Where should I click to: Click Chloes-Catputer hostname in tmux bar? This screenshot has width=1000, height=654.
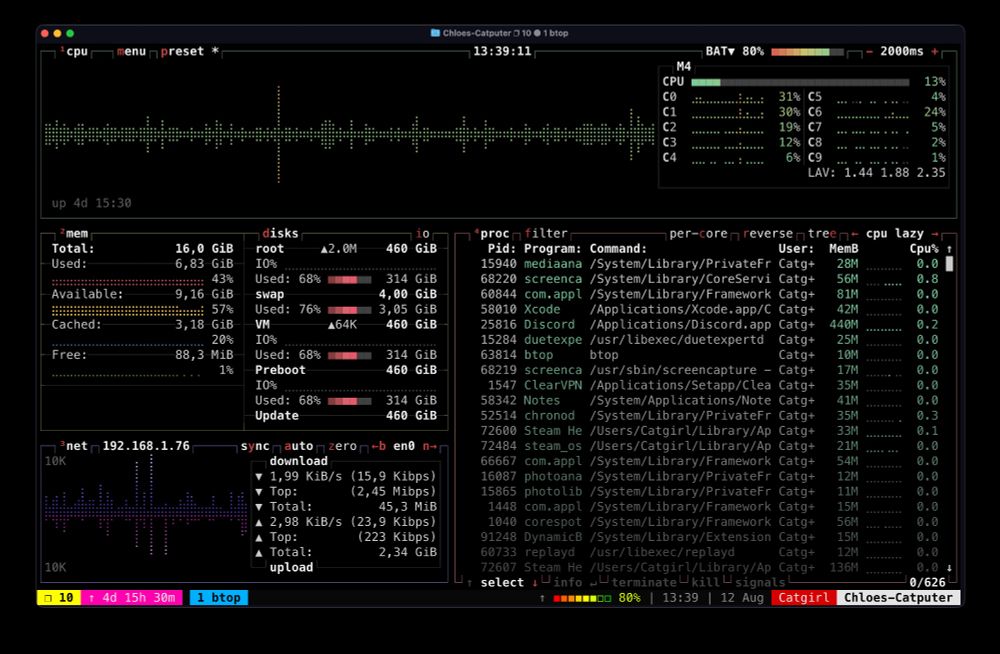898,598
